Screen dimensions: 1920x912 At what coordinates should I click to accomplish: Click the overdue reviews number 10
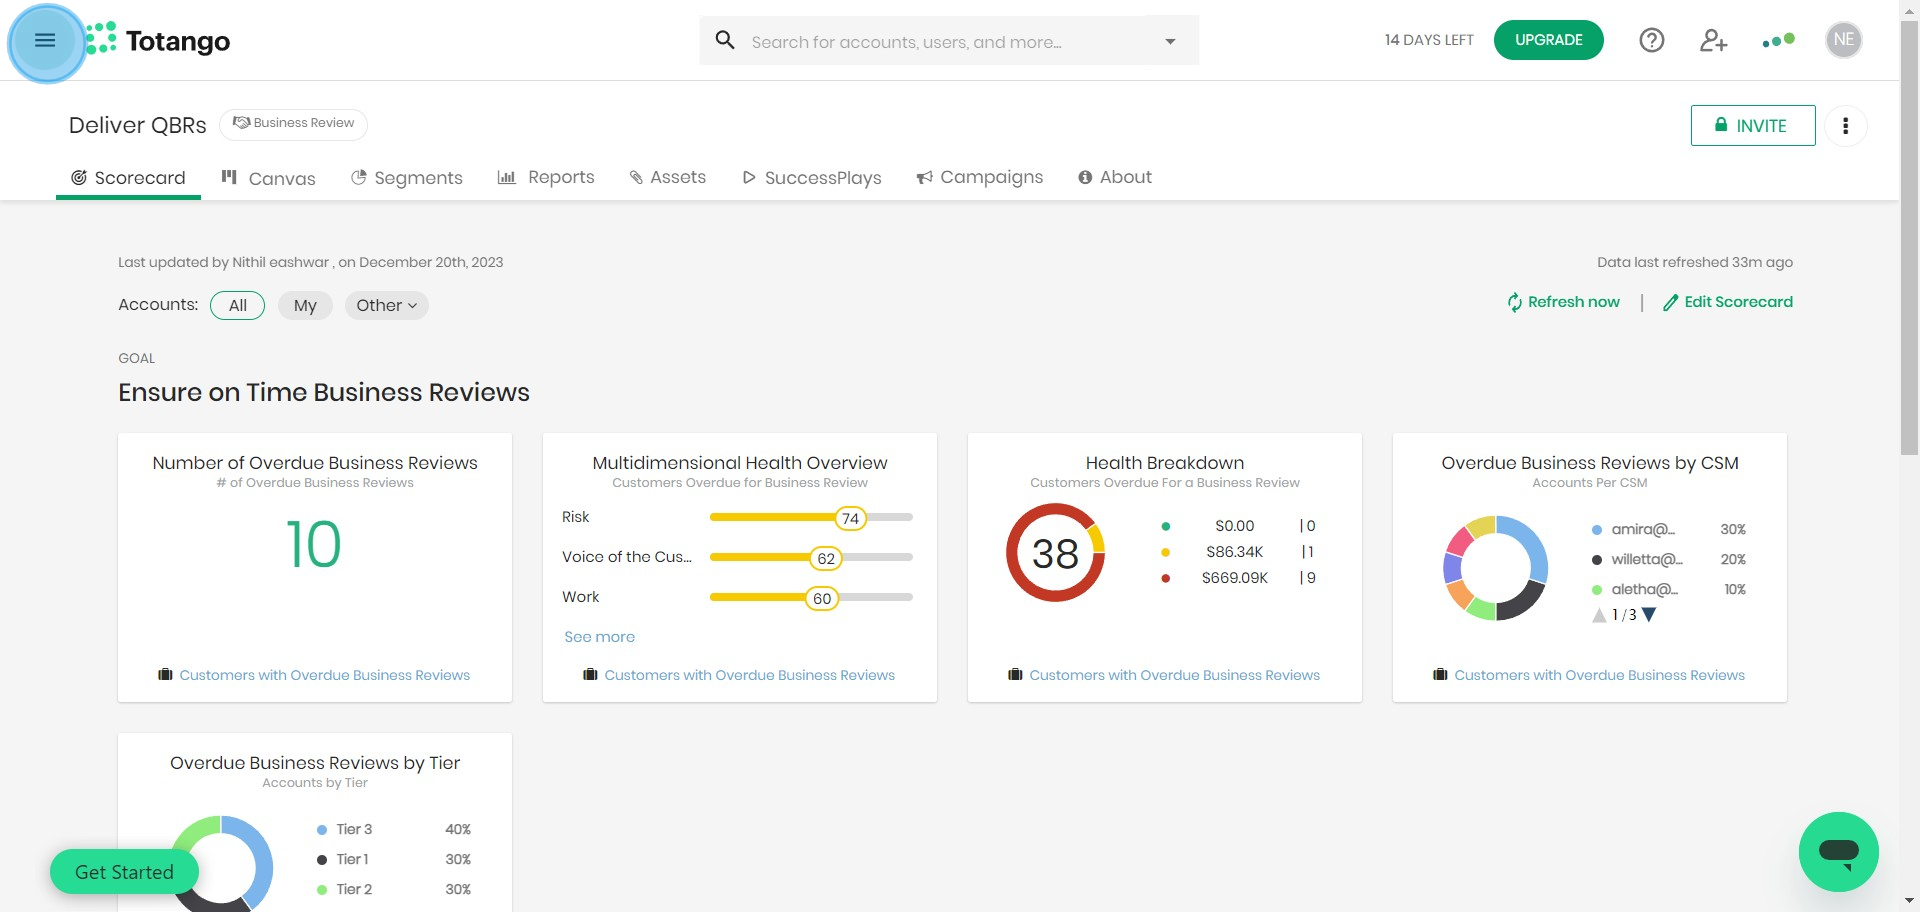(x=314, y=545)
